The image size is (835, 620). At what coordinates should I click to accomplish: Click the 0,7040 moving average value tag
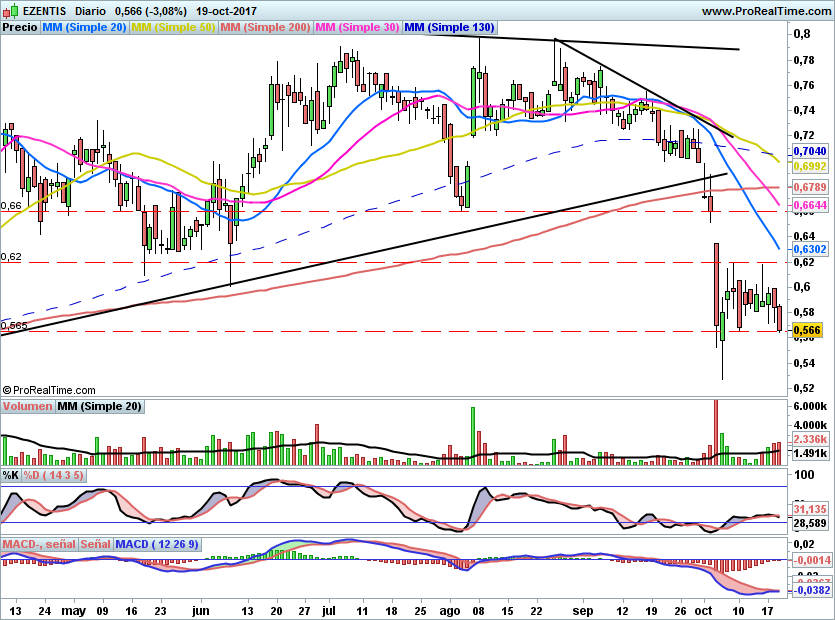(x=811, y=151)
